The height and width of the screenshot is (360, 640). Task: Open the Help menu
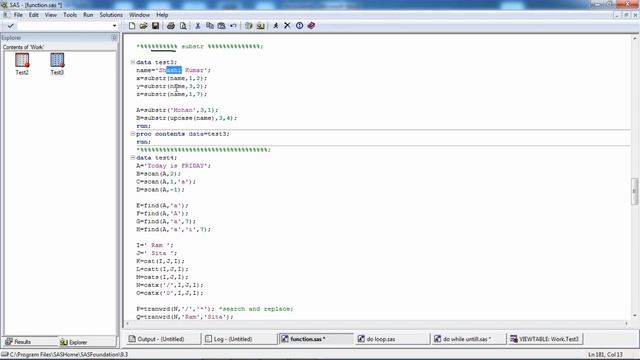[x=162, y=15]
